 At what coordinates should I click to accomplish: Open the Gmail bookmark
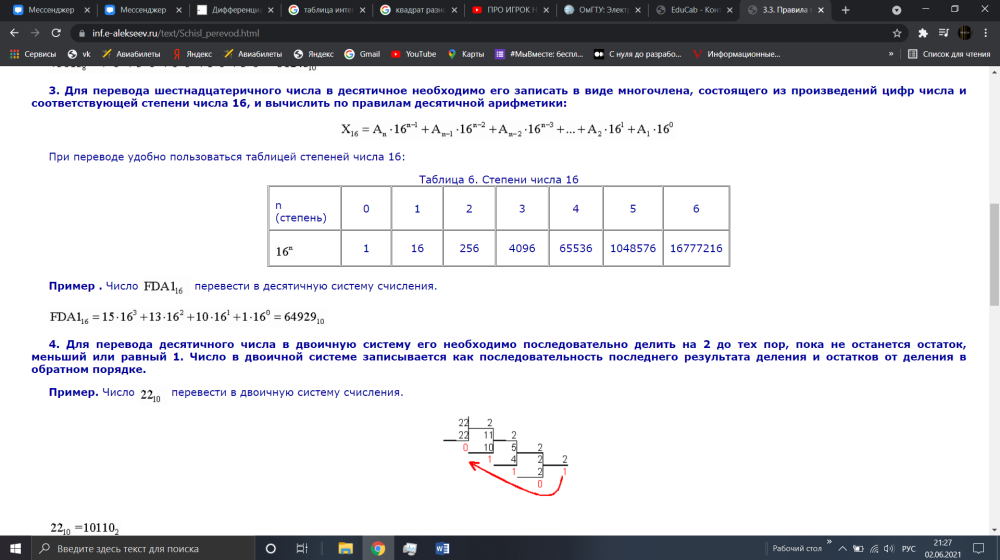(362, 54)
